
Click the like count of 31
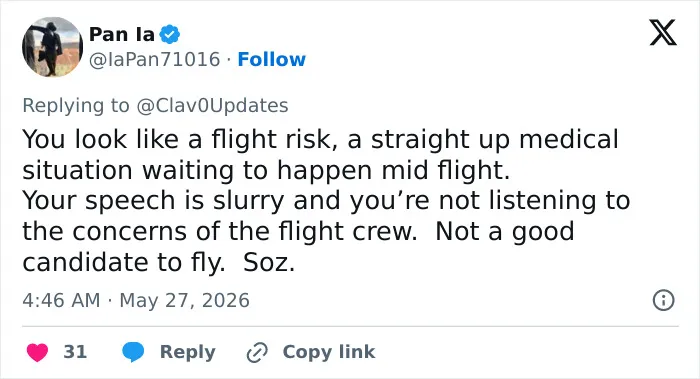click(75, 352)
